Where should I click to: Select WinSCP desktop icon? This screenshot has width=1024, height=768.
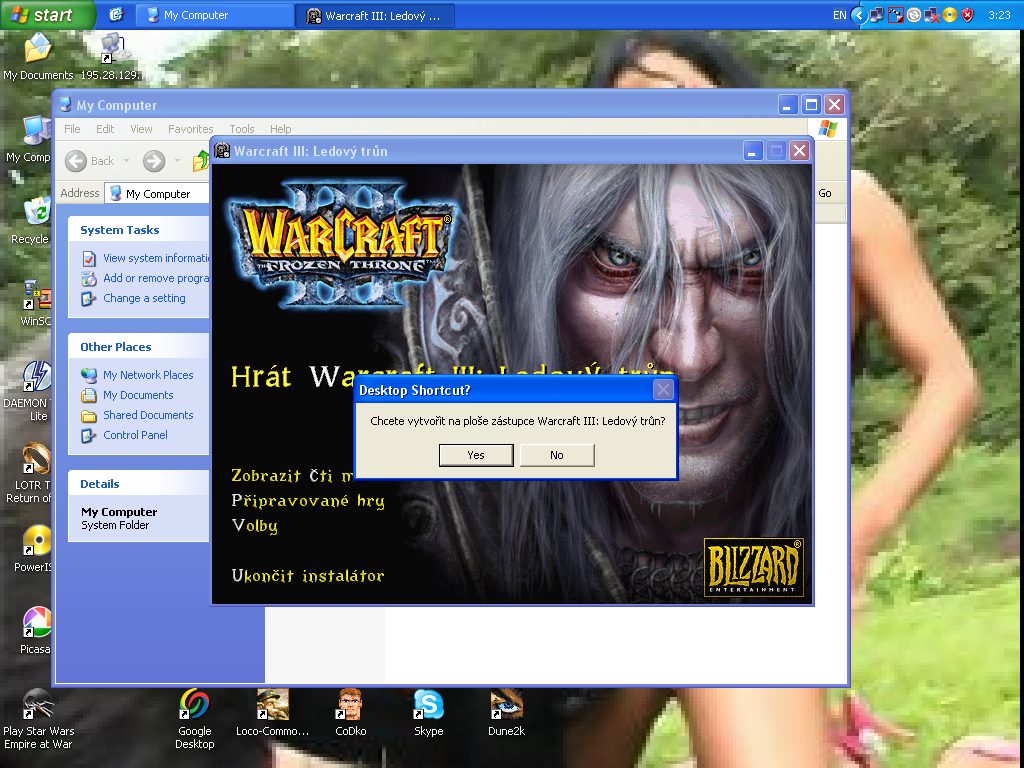click(36, 304)
